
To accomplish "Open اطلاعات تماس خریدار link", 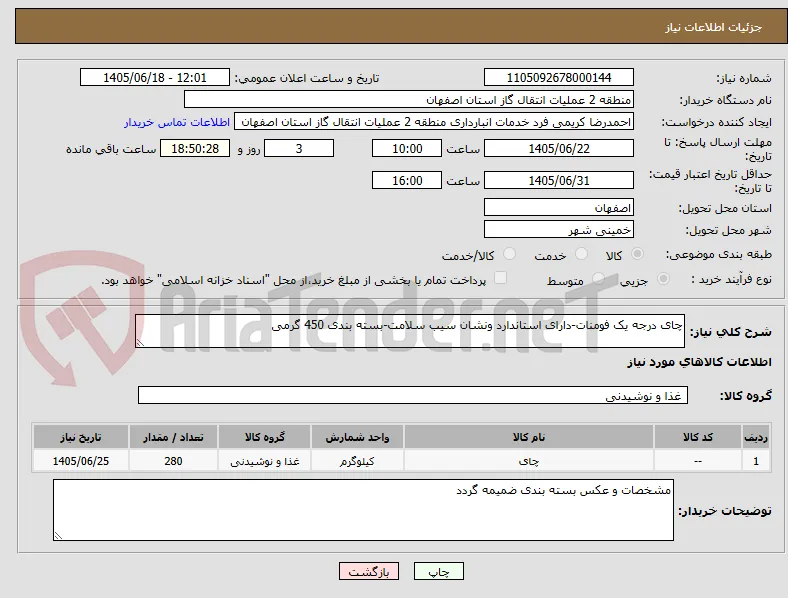I will [177, 122].
